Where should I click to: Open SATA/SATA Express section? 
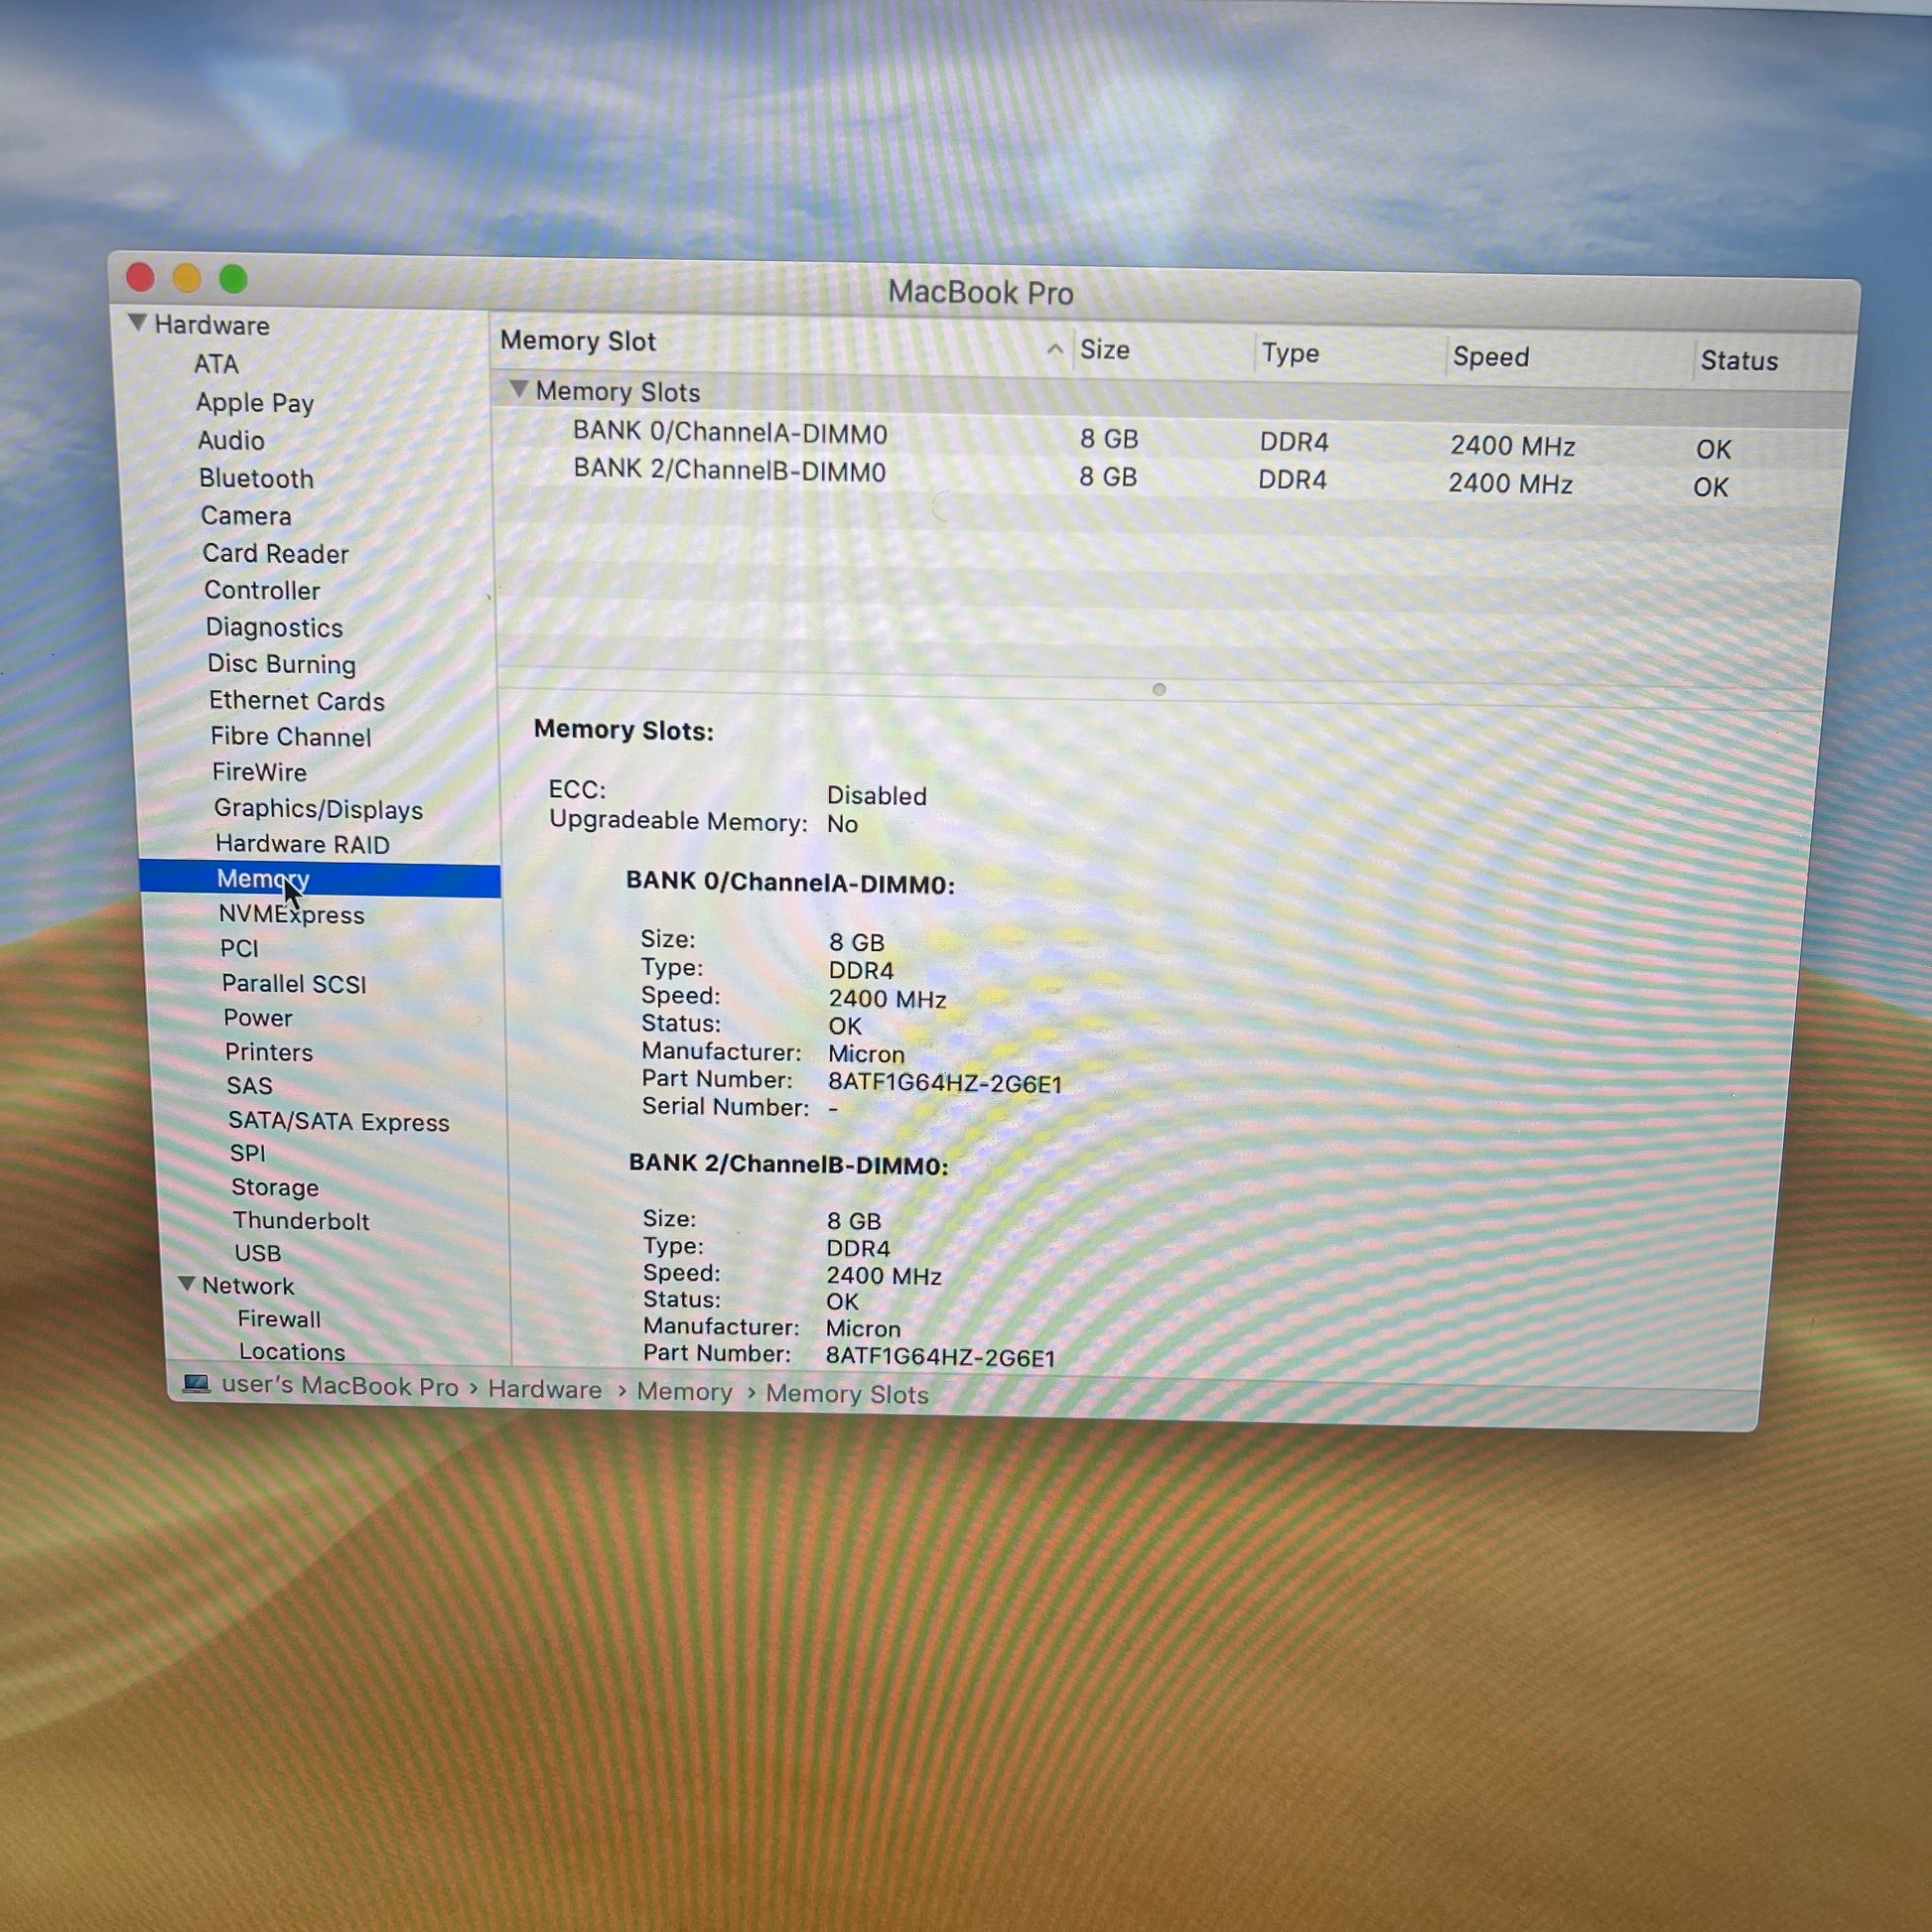pyautogui.click(x=339, y=1122)
